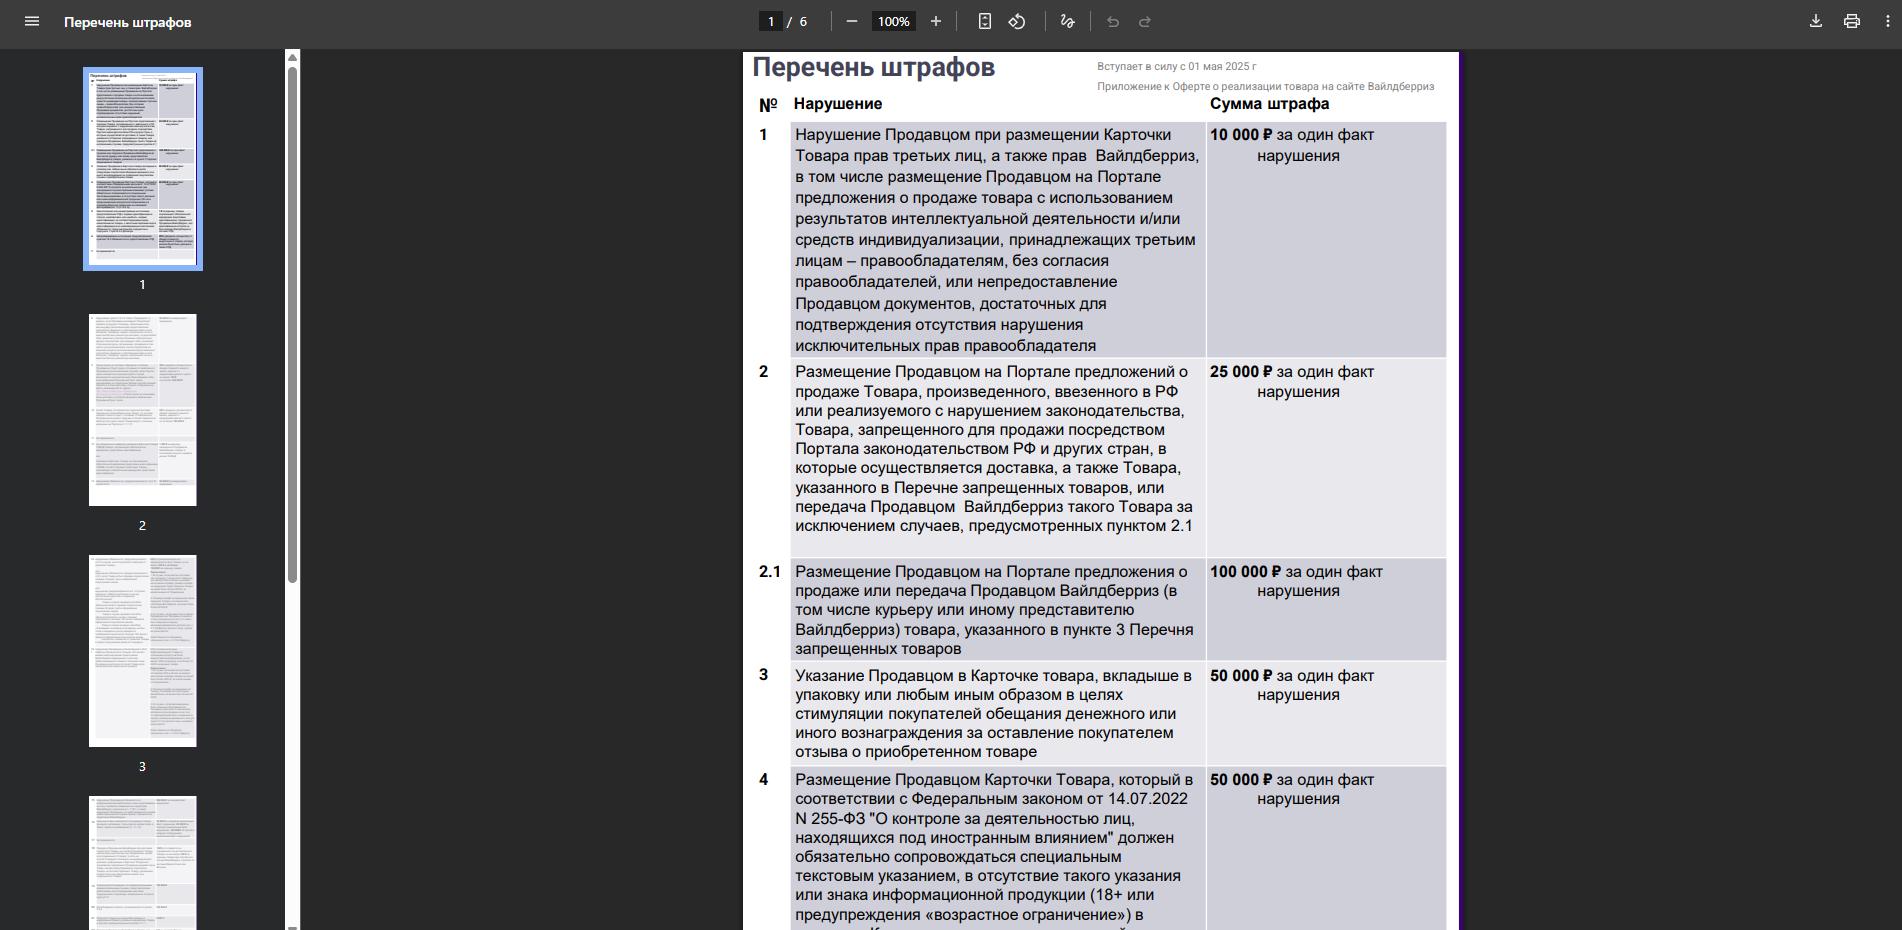This screenshot has height=930, width=1902.
Task: Toggle the fit-to-page view icon
Action: pos(984,20)
